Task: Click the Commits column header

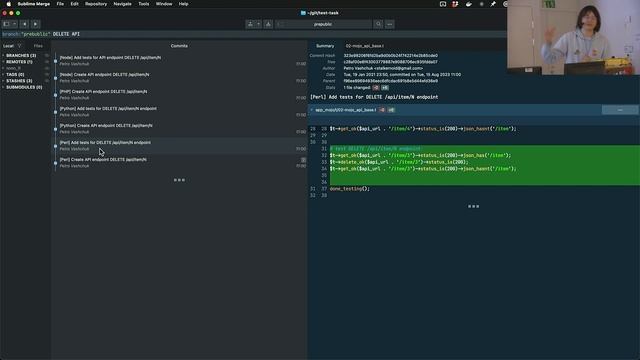Action: [x=179, y=46]
